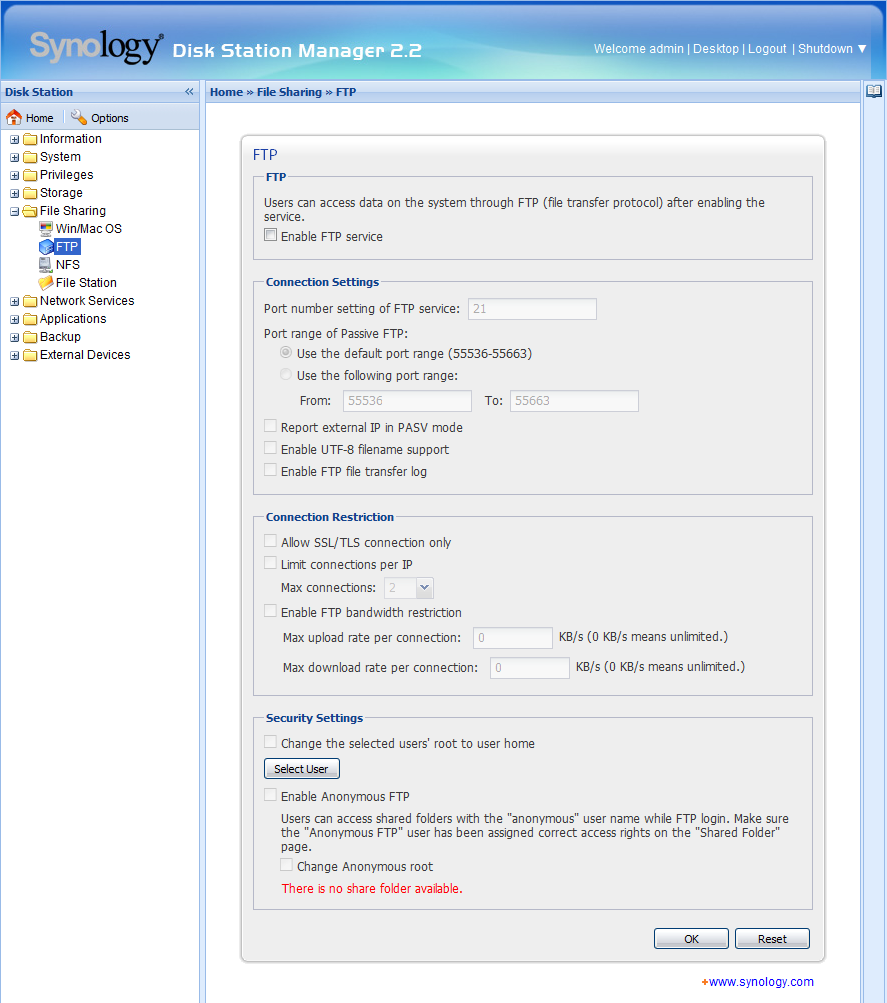887x1003 pixels.
Task: Click the passive port range From field
Action: point(407,401)
